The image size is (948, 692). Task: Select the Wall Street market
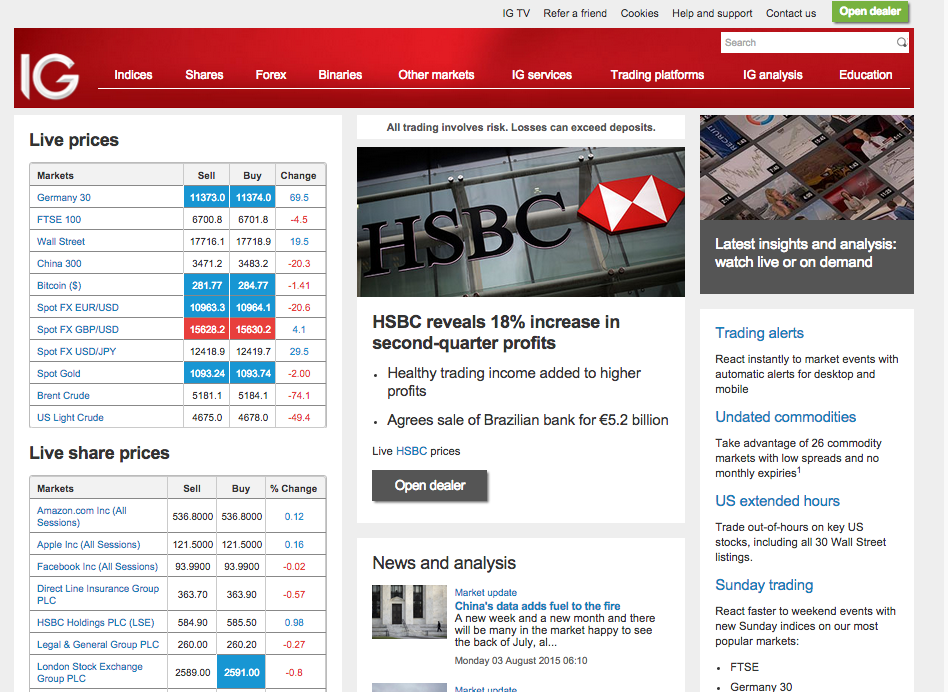point(60,242)
